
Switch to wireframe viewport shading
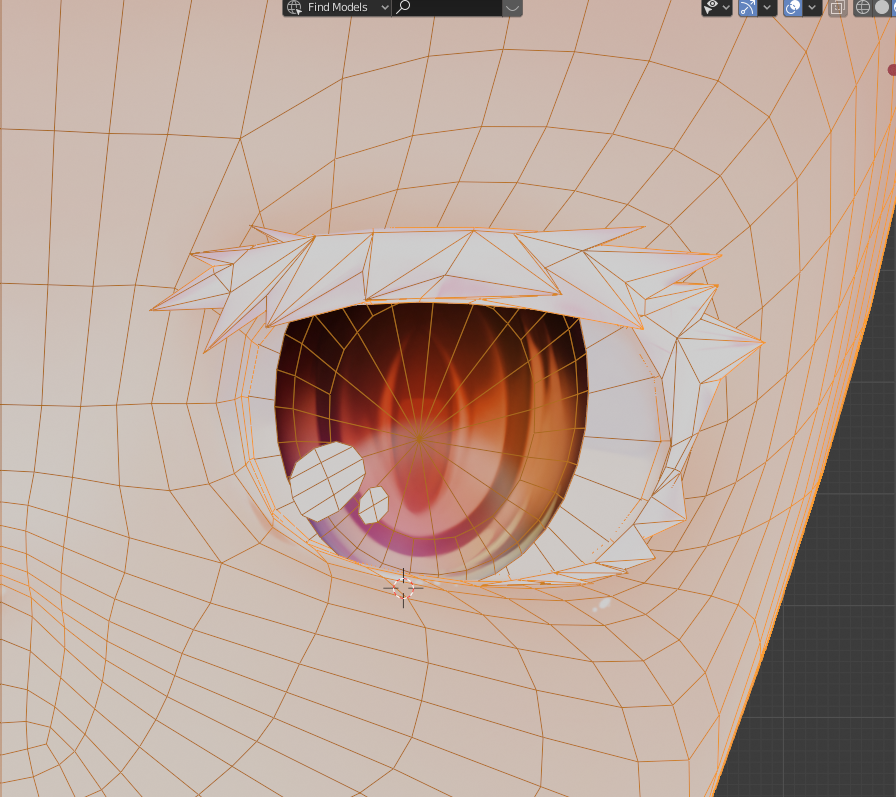click(x=862, y=7)
